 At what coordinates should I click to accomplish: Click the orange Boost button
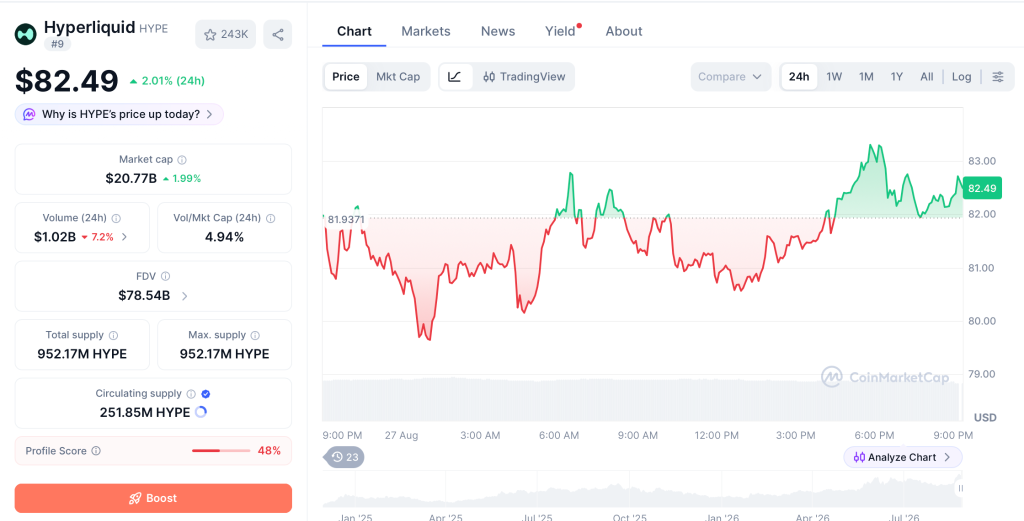point(153,498)
